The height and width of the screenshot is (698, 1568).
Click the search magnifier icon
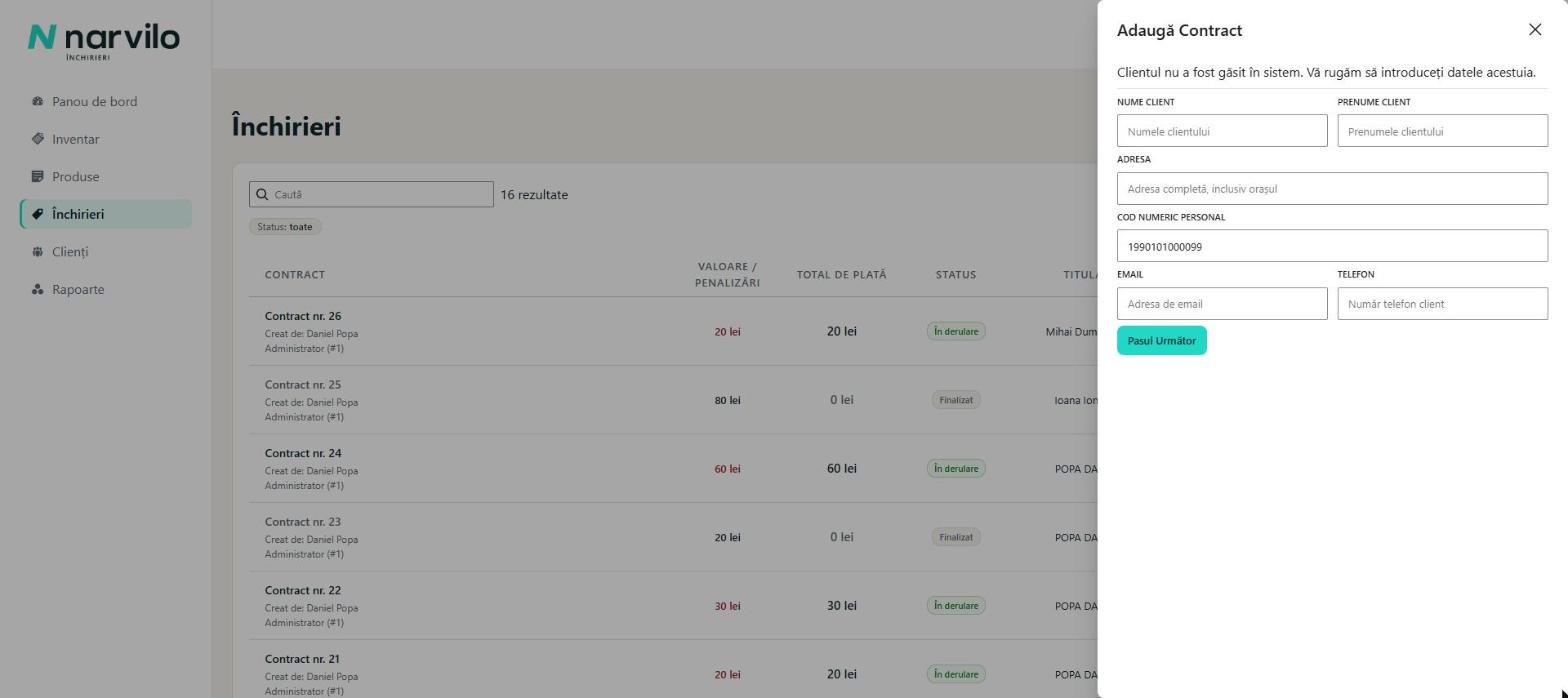point(262,194)
